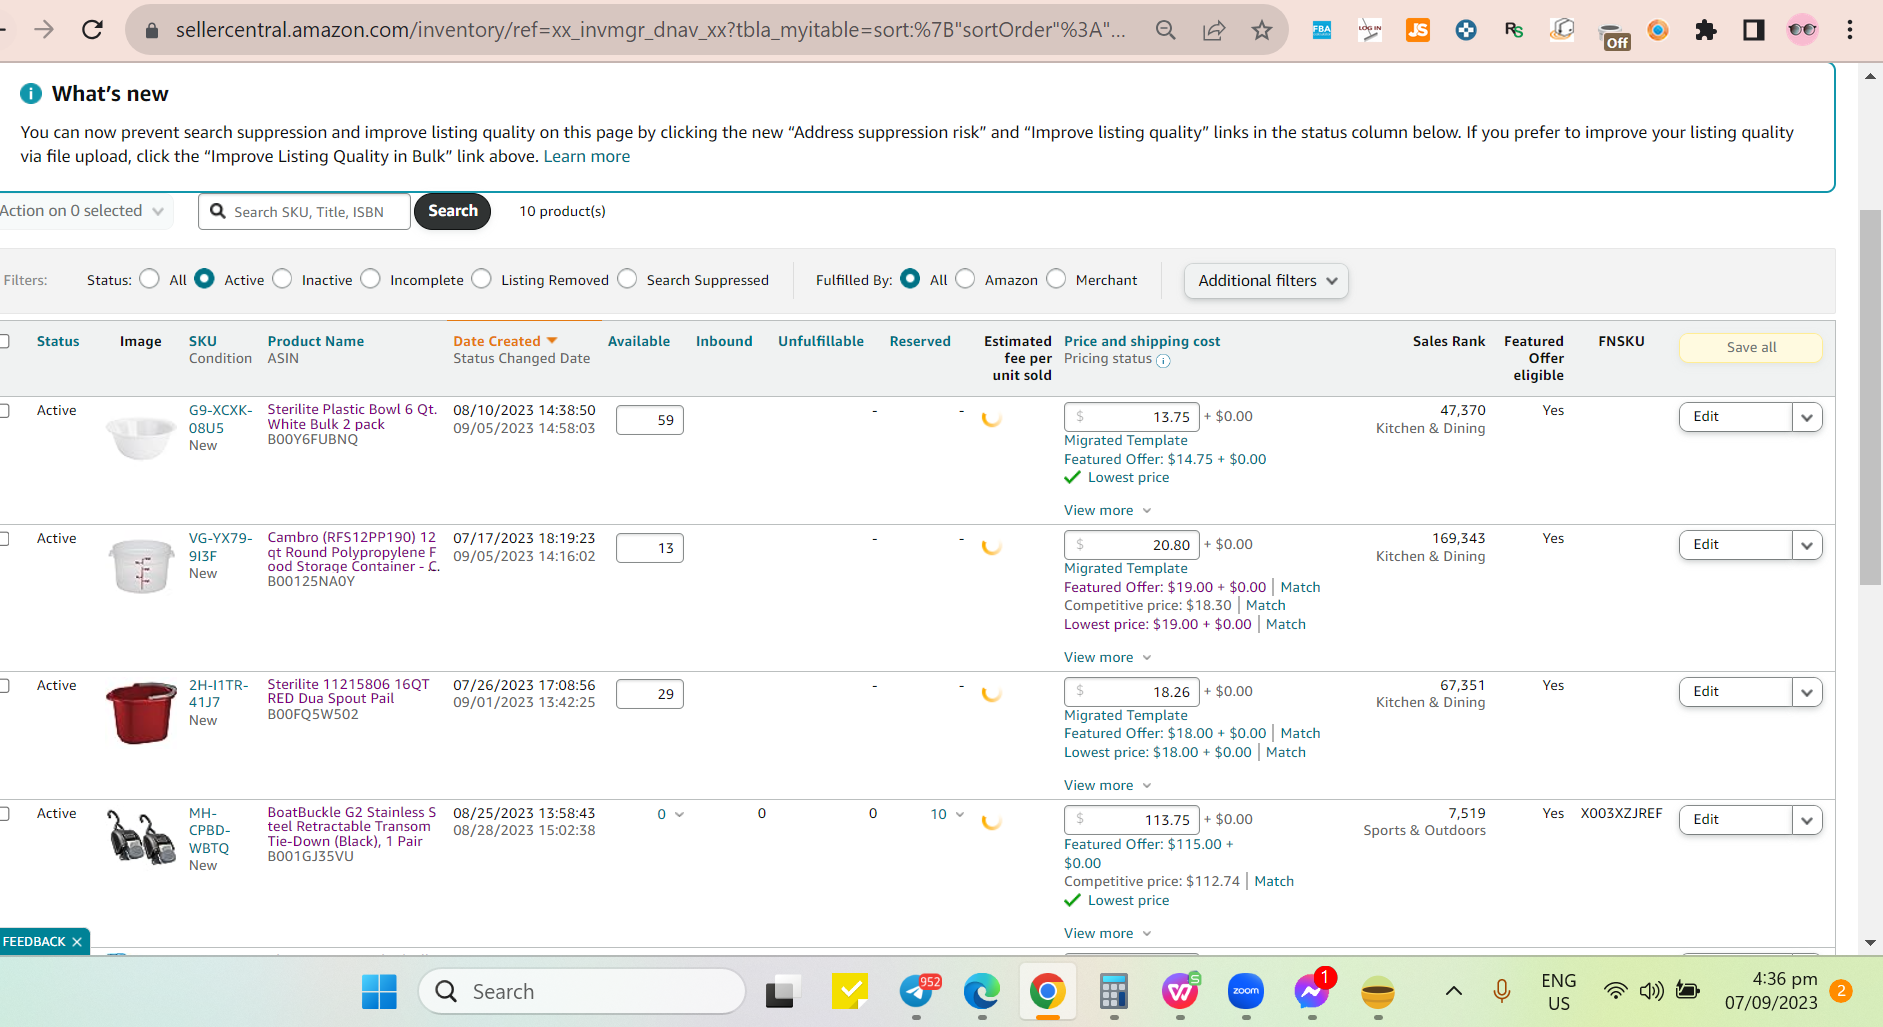Open Messenger from the taskbar
The height and width of the screenshot is (1027, 1883).
coord(1312,991)
